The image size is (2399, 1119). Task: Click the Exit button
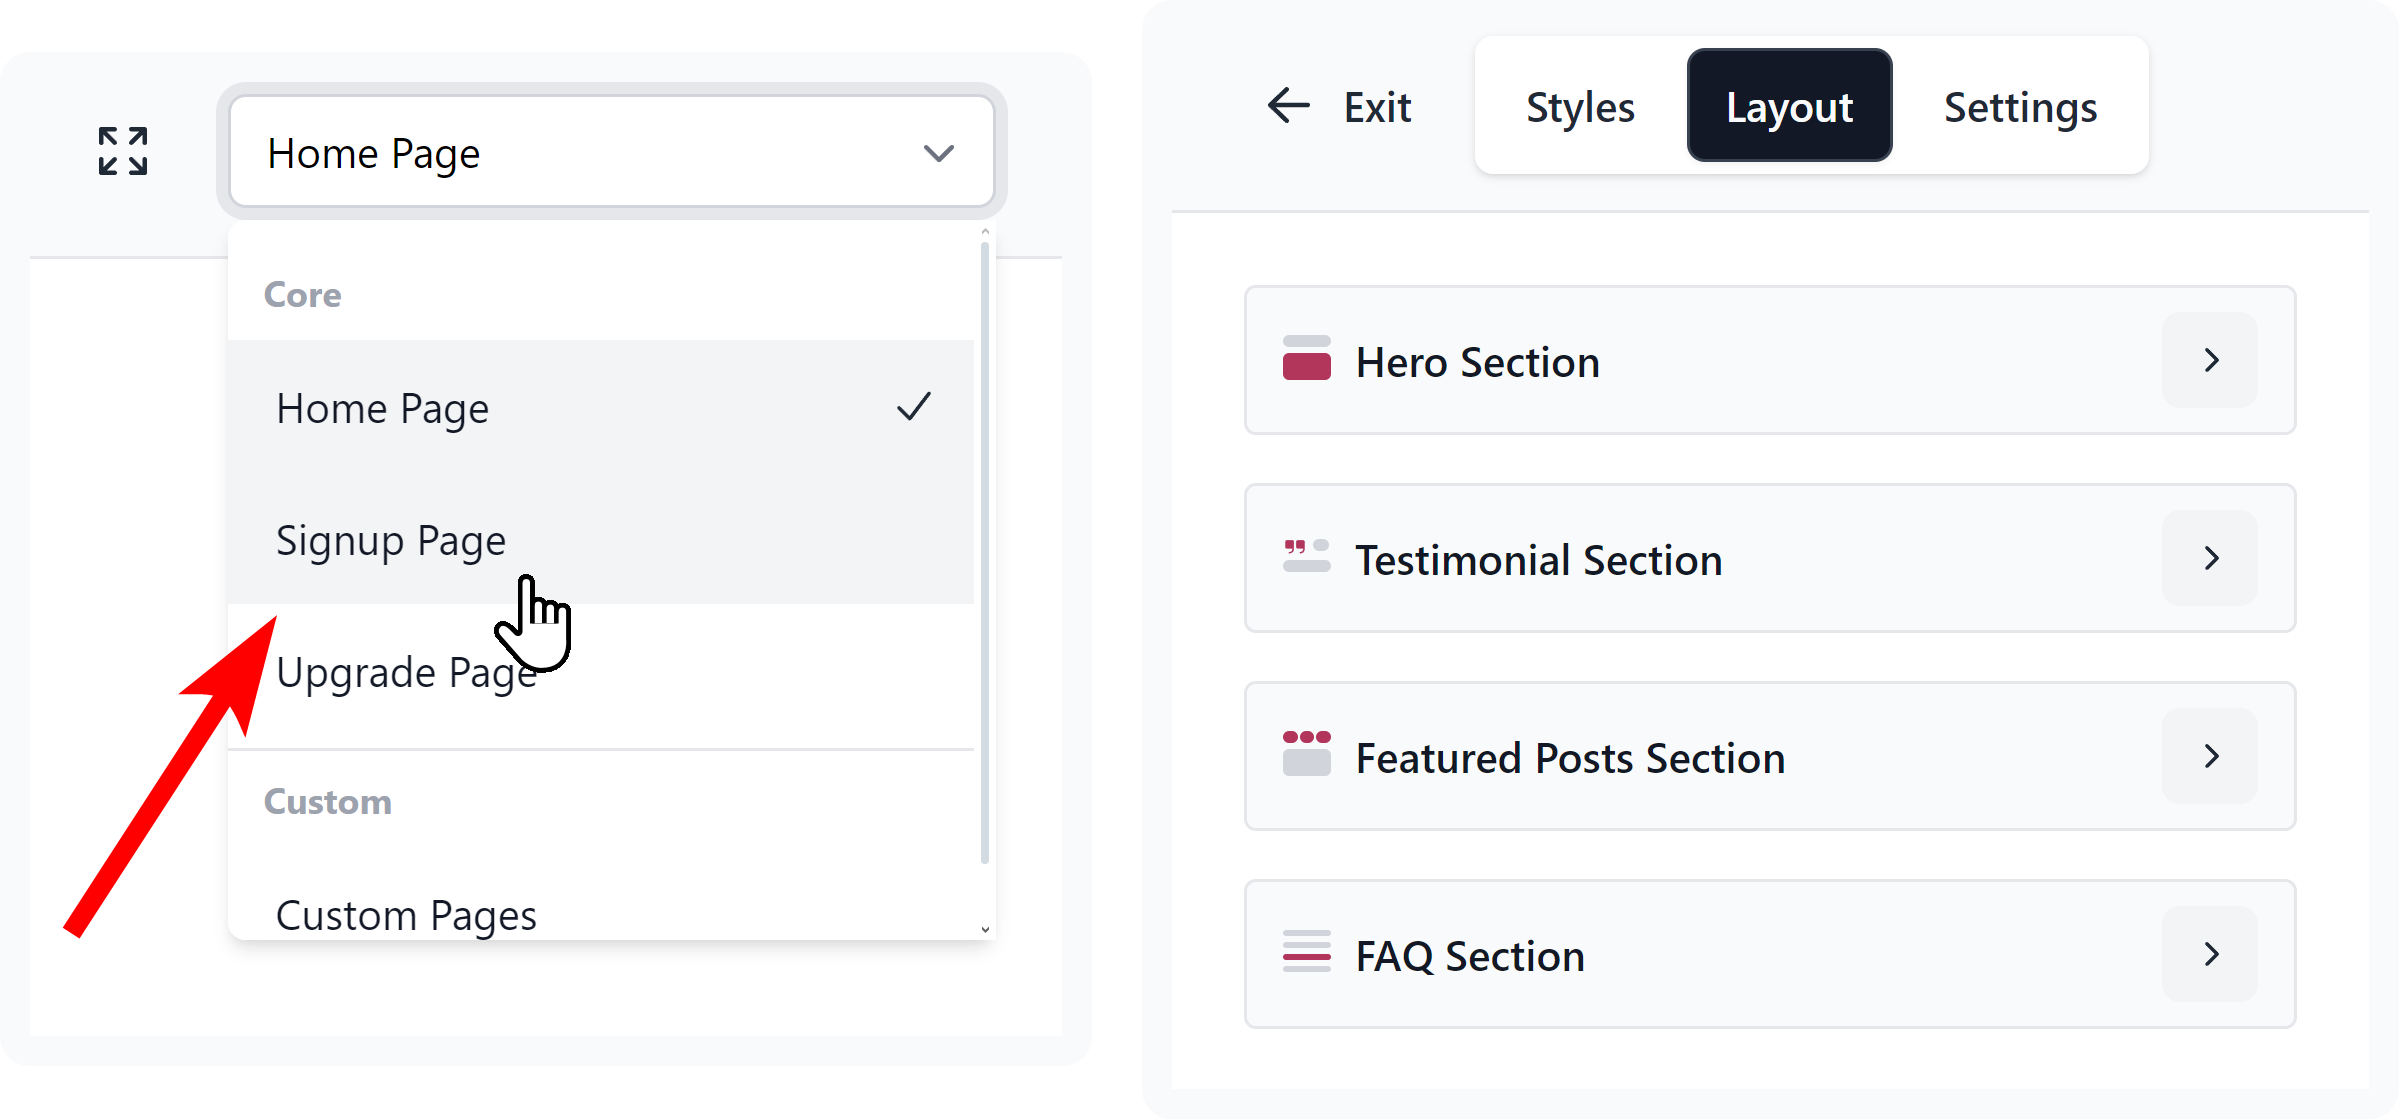tap(1376, 107)
